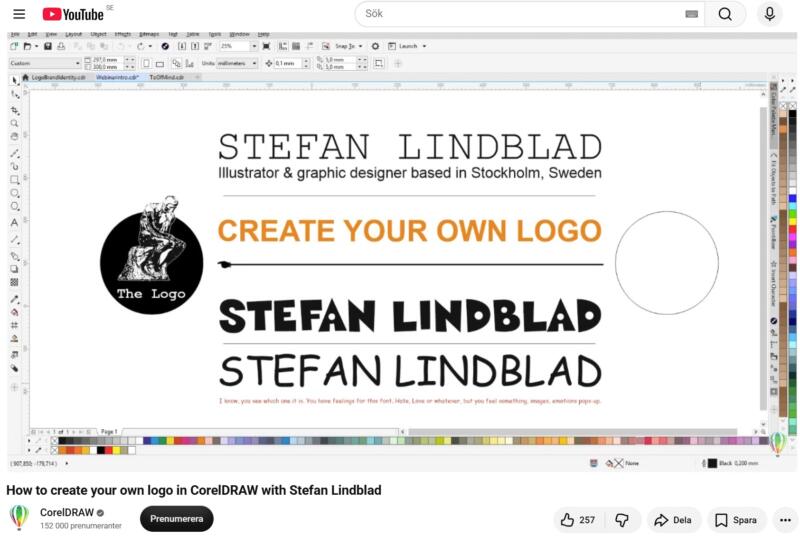Screen dimensions: 800x537
Task: Open the Bitmaps menu
Action: click(x=149, y=34)
